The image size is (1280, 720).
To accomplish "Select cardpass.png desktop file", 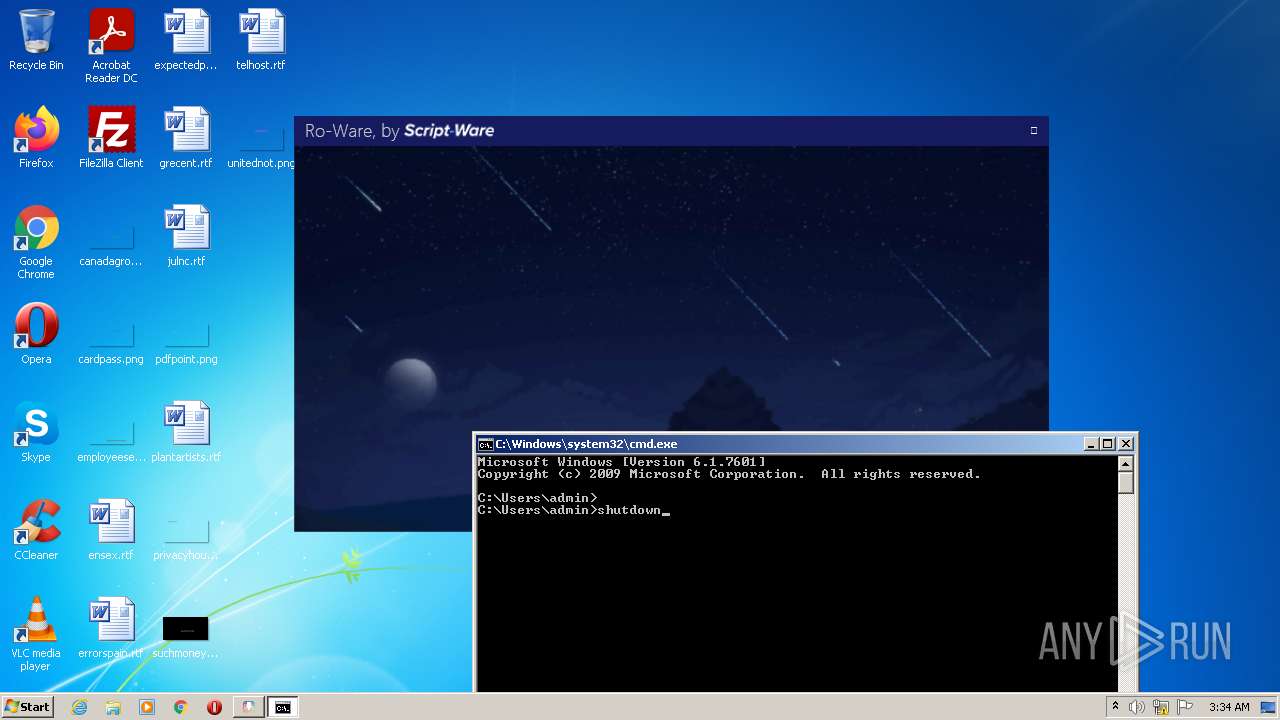I will [x=111, y=344].
